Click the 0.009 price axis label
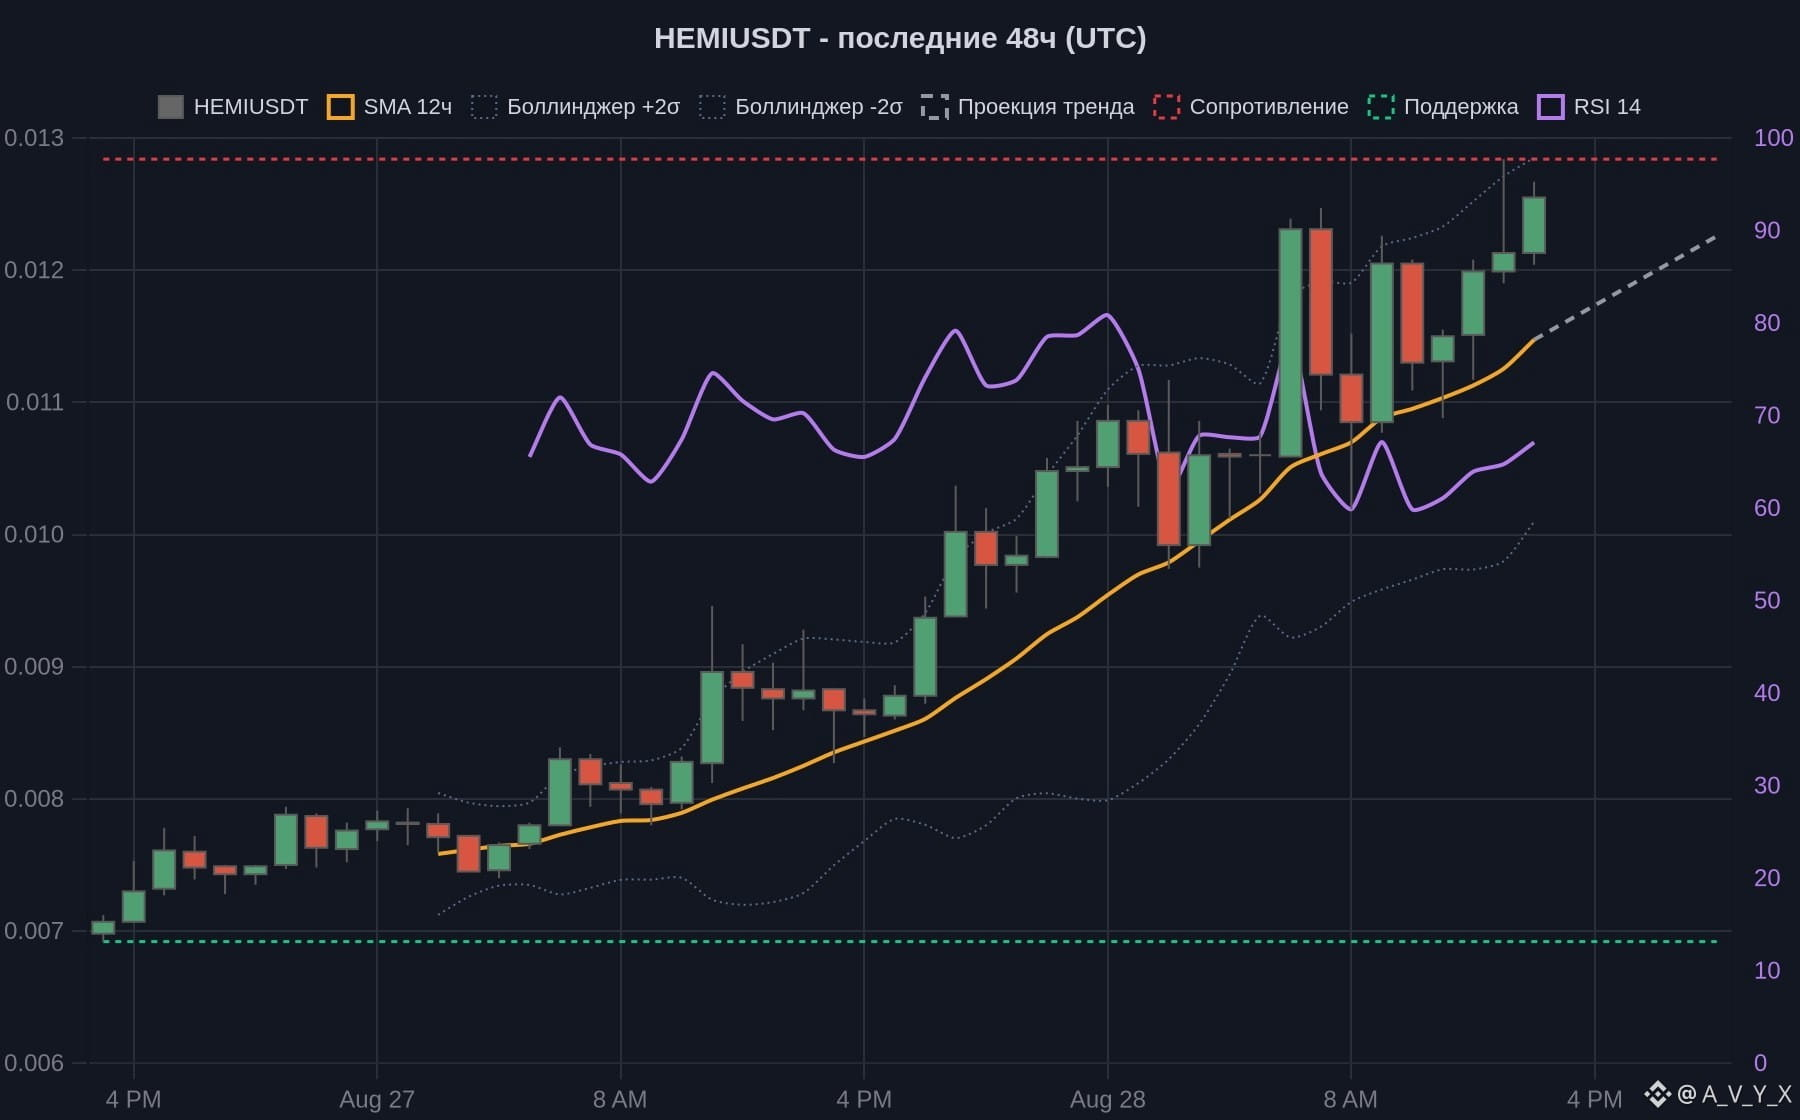 (34, 666)
